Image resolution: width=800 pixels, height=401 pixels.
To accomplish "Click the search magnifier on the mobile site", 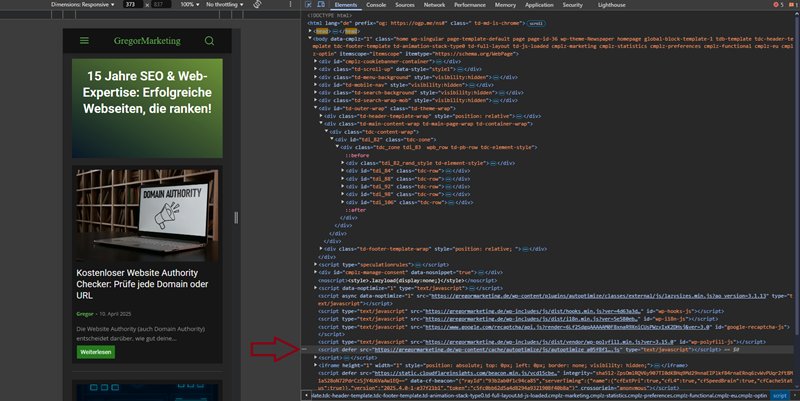I will (x=209, y=41).
